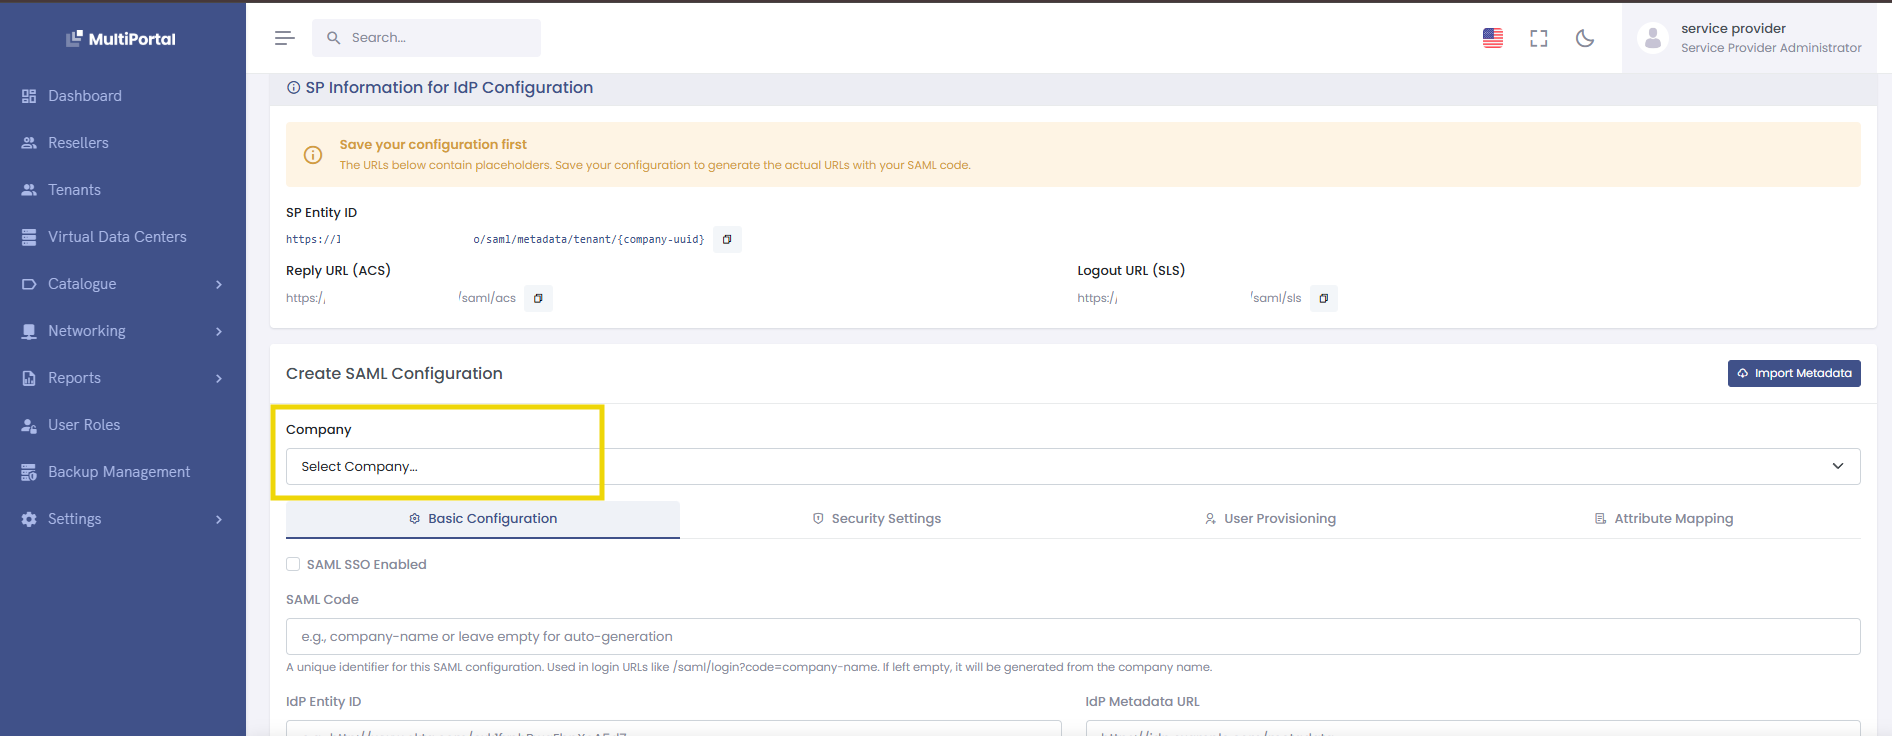Screen dimensions: 1892x736
Task: Click the Resellers sidebar icon
Action: tap(29, 143)
